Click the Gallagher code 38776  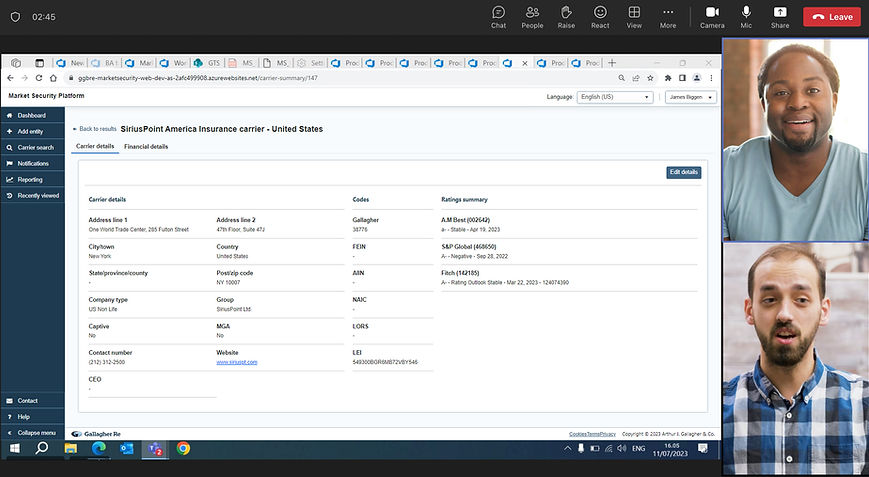[360, 229]
